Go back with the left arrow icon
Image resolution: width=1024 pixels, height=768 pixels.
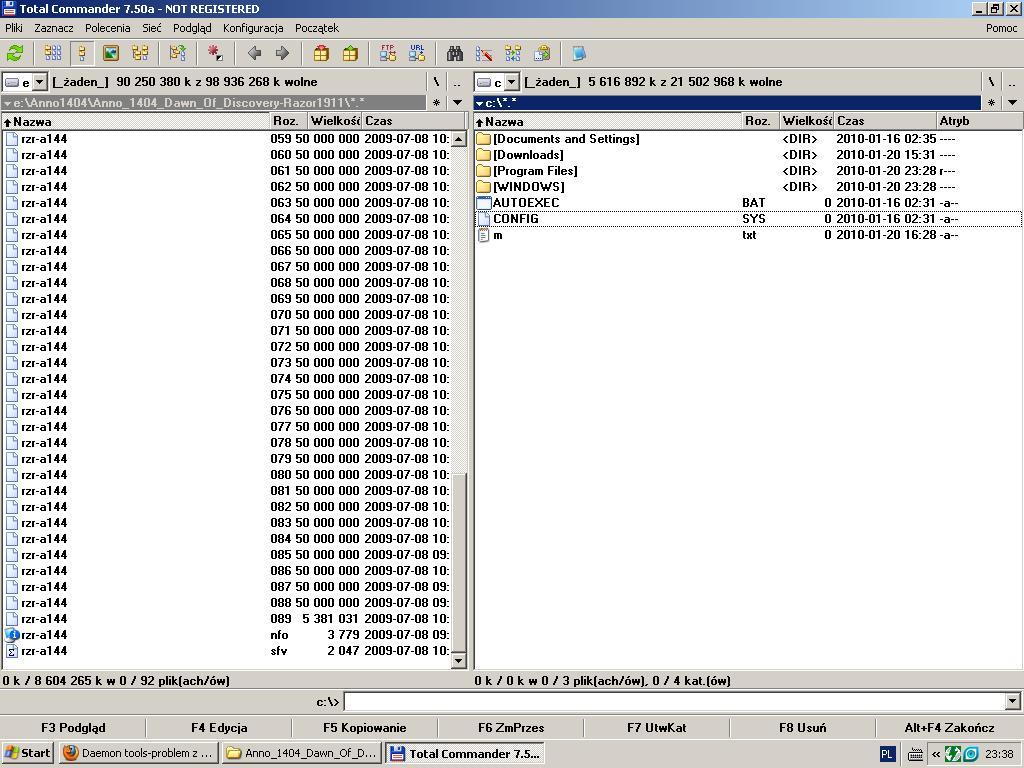[254, 54]
